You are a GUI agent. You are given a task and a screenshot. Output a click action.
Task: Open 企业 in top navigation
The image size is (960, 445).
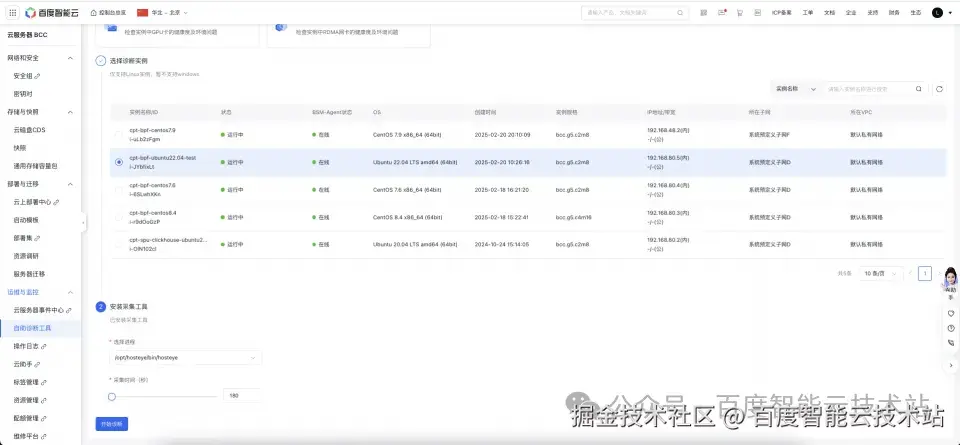click(851, 12)
